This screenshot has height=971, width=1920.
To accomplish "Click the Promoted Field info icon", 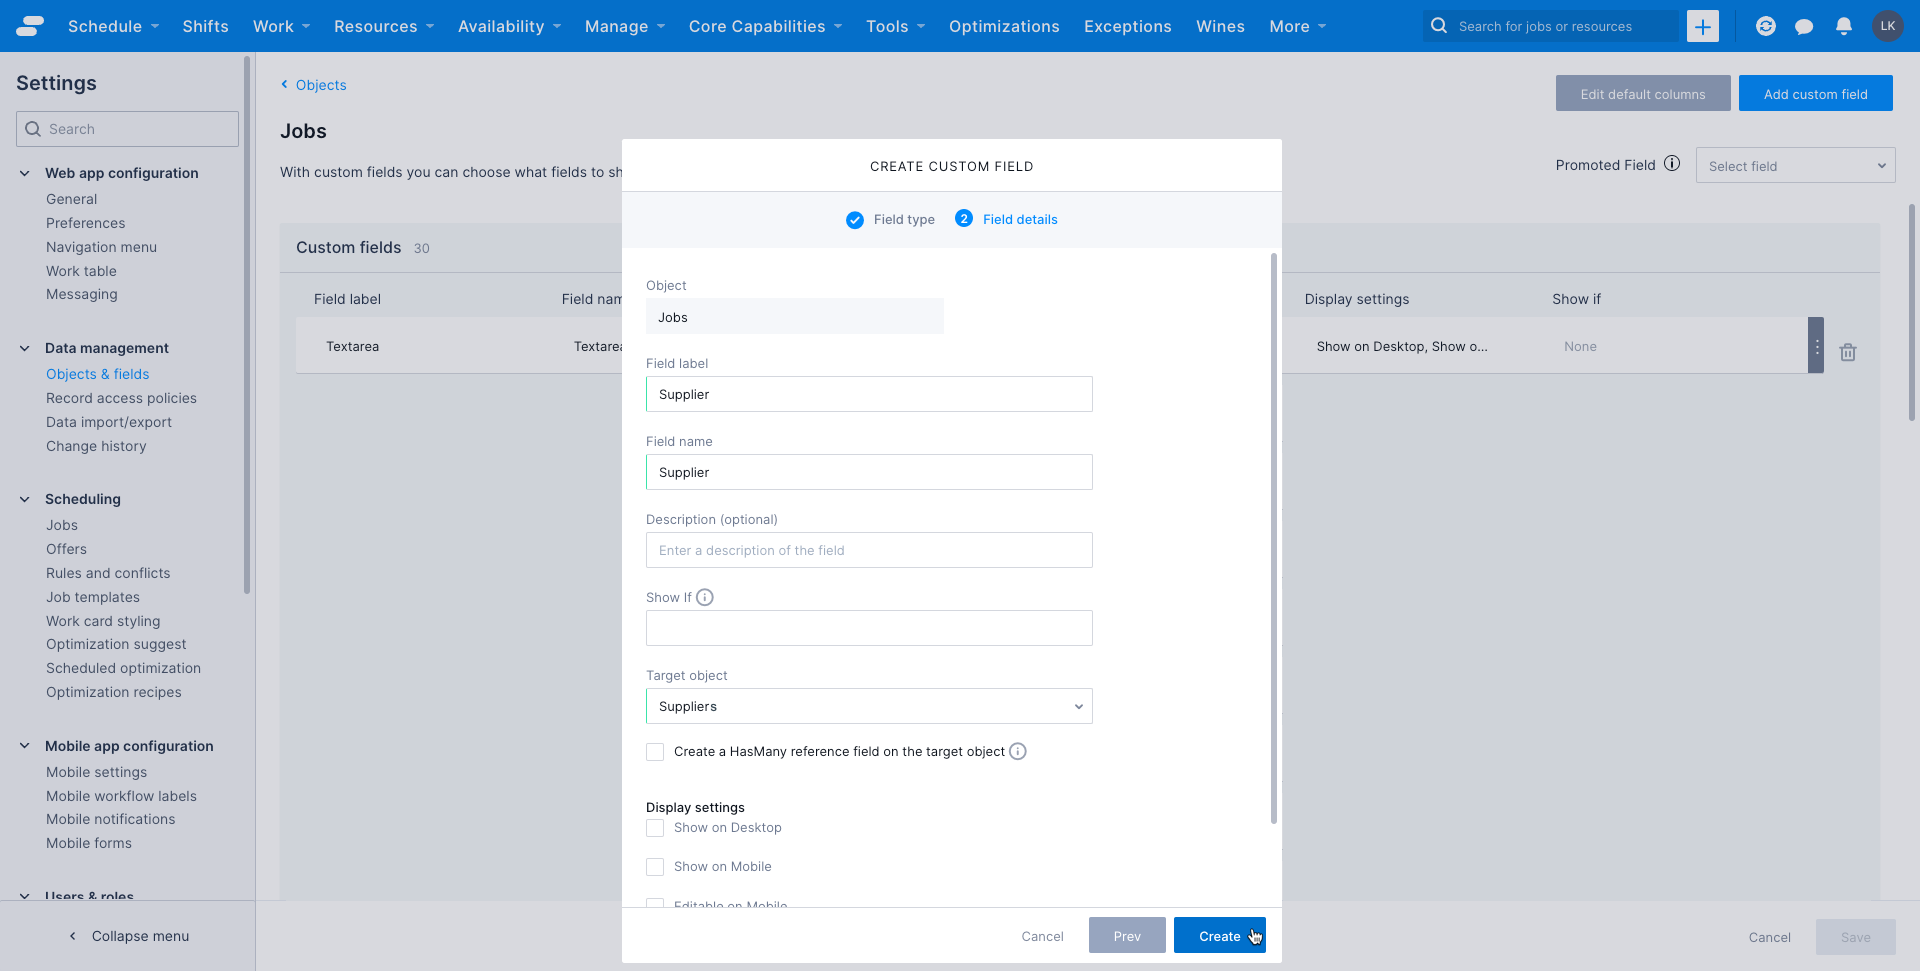I will click(1673, 163).
